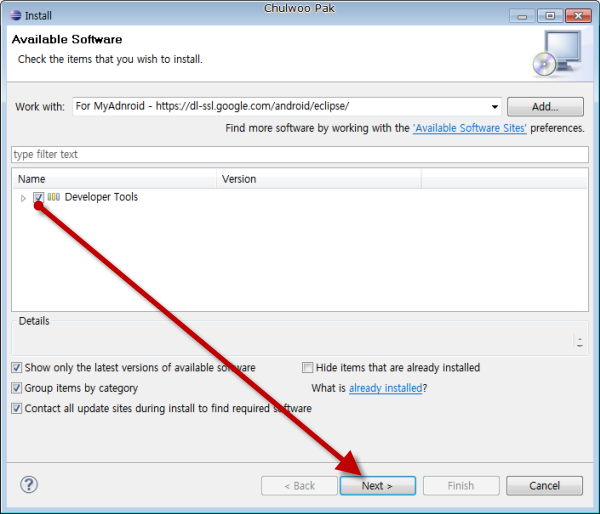This screenshot has width=600, height=514.
Task: Close the Install dialog with X
Action: (578, 16)
